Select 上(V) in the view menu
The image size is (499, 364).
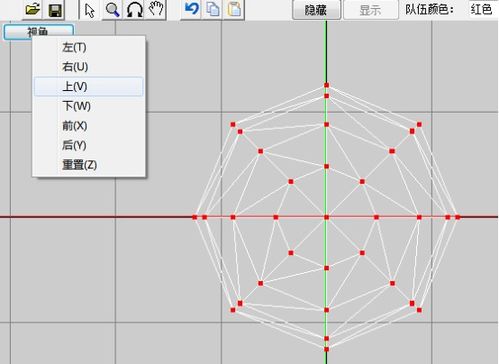coord(89,87)
